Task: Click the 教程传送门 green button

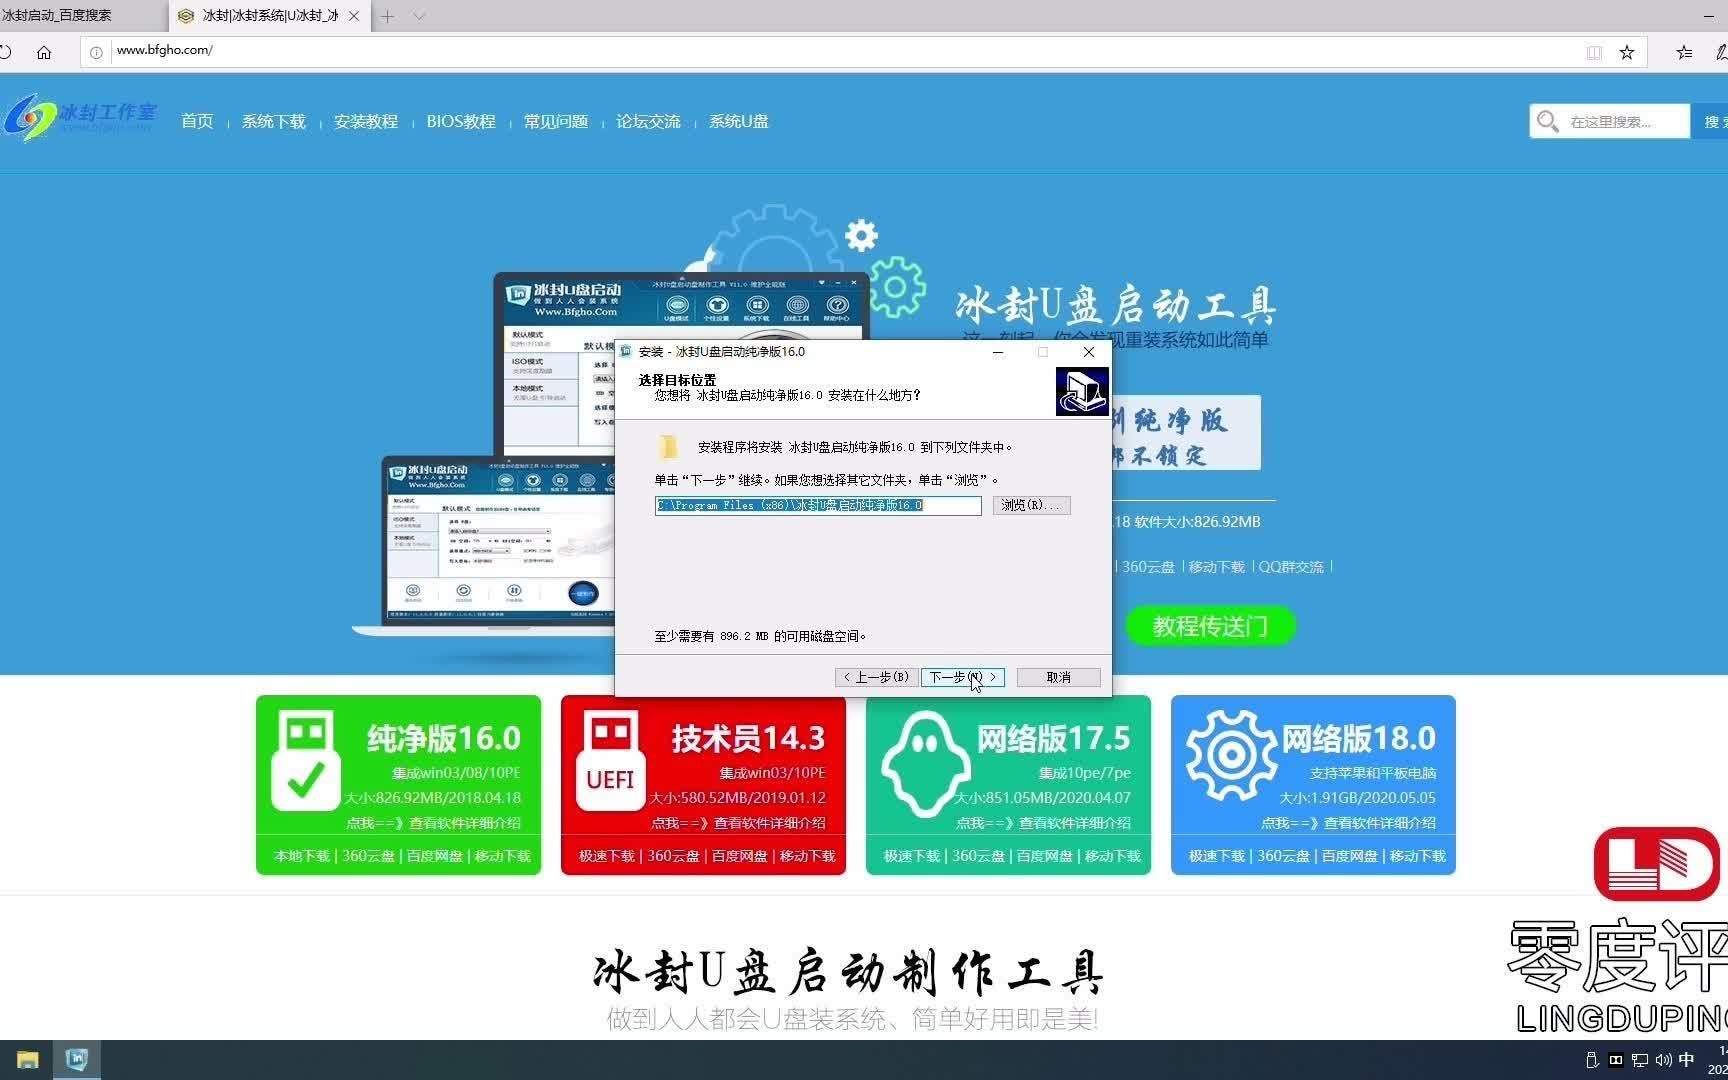Action: [1210, 626]
